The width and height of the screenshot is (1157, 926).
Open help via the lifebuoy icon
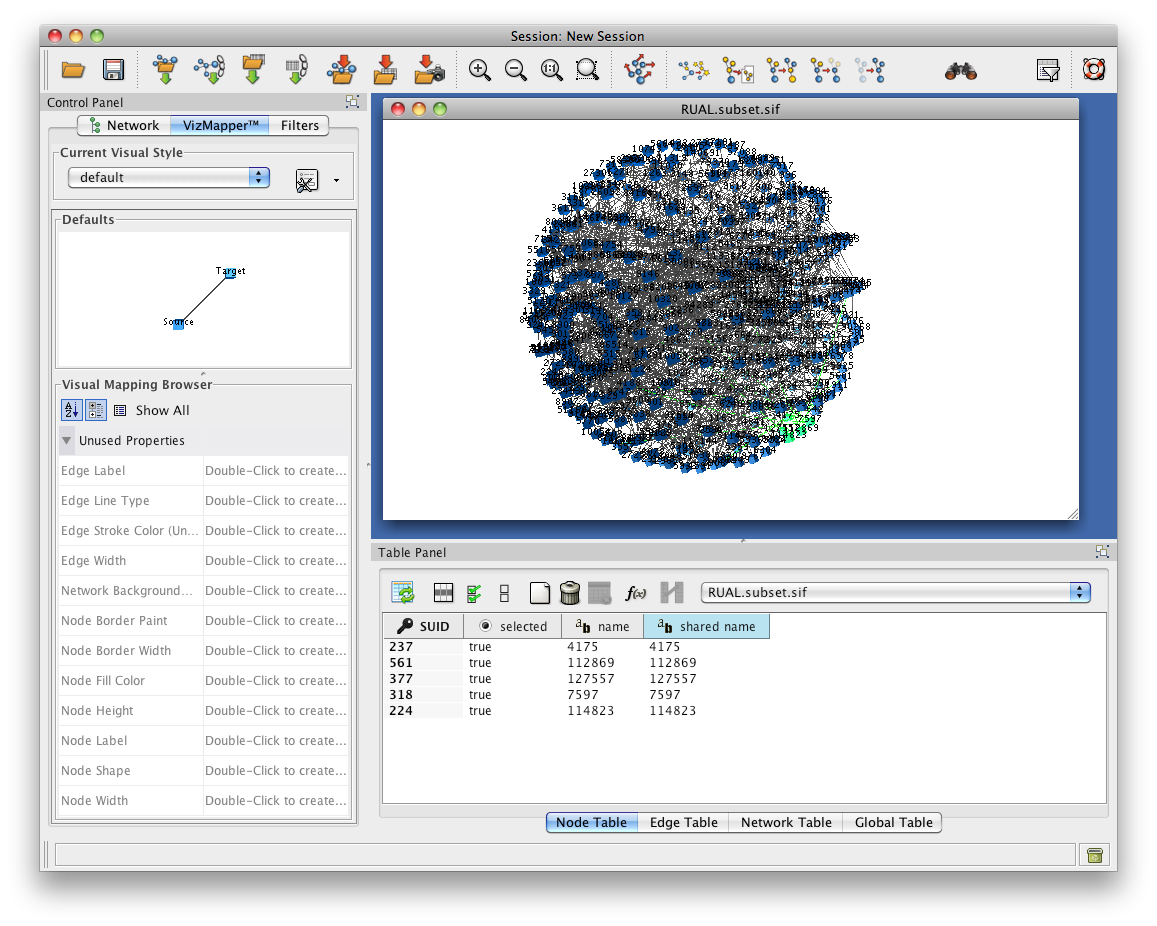pos(1094,70)
